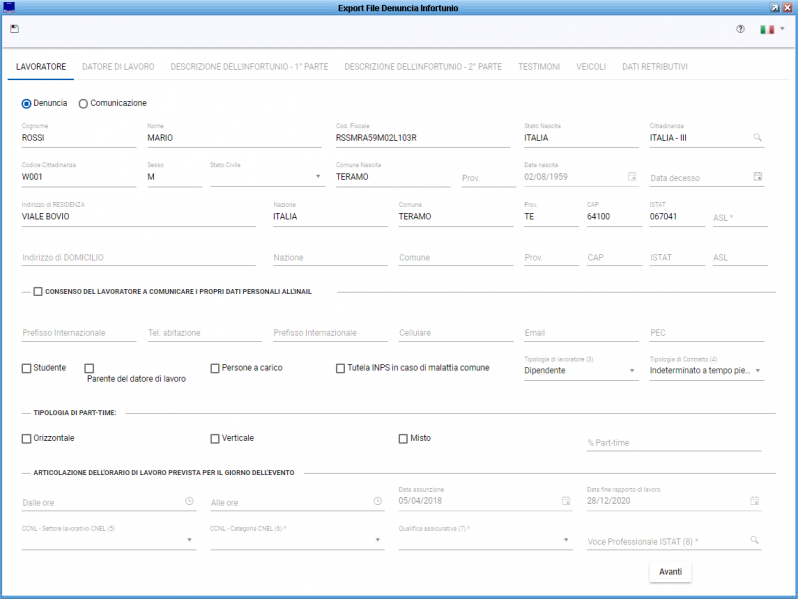Expand the Qualifica assicurativa dropdown
This screenshot has height=599, width=798.
566,541
